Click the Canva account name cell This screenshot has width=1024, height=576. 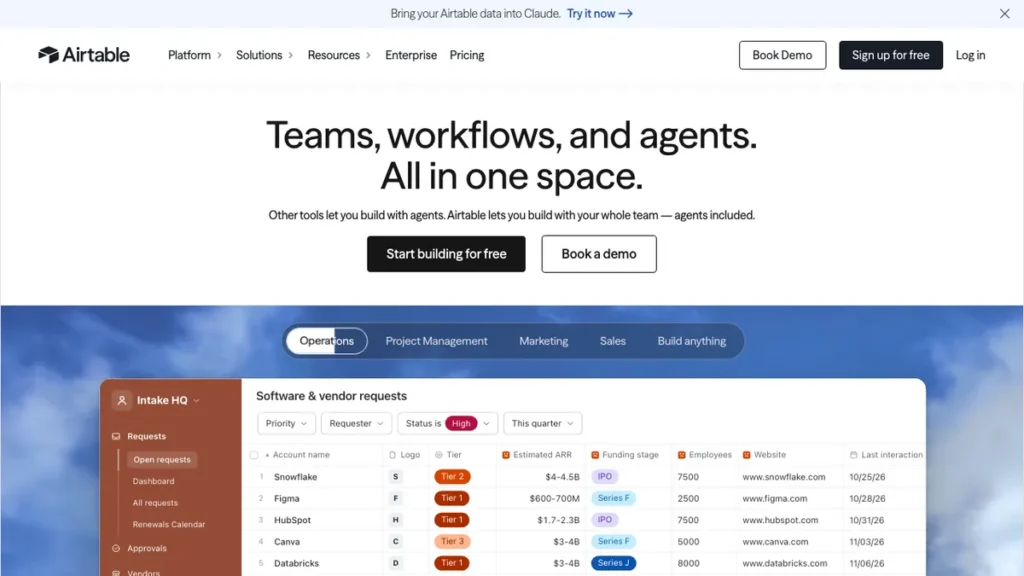[x=287, y=542]
